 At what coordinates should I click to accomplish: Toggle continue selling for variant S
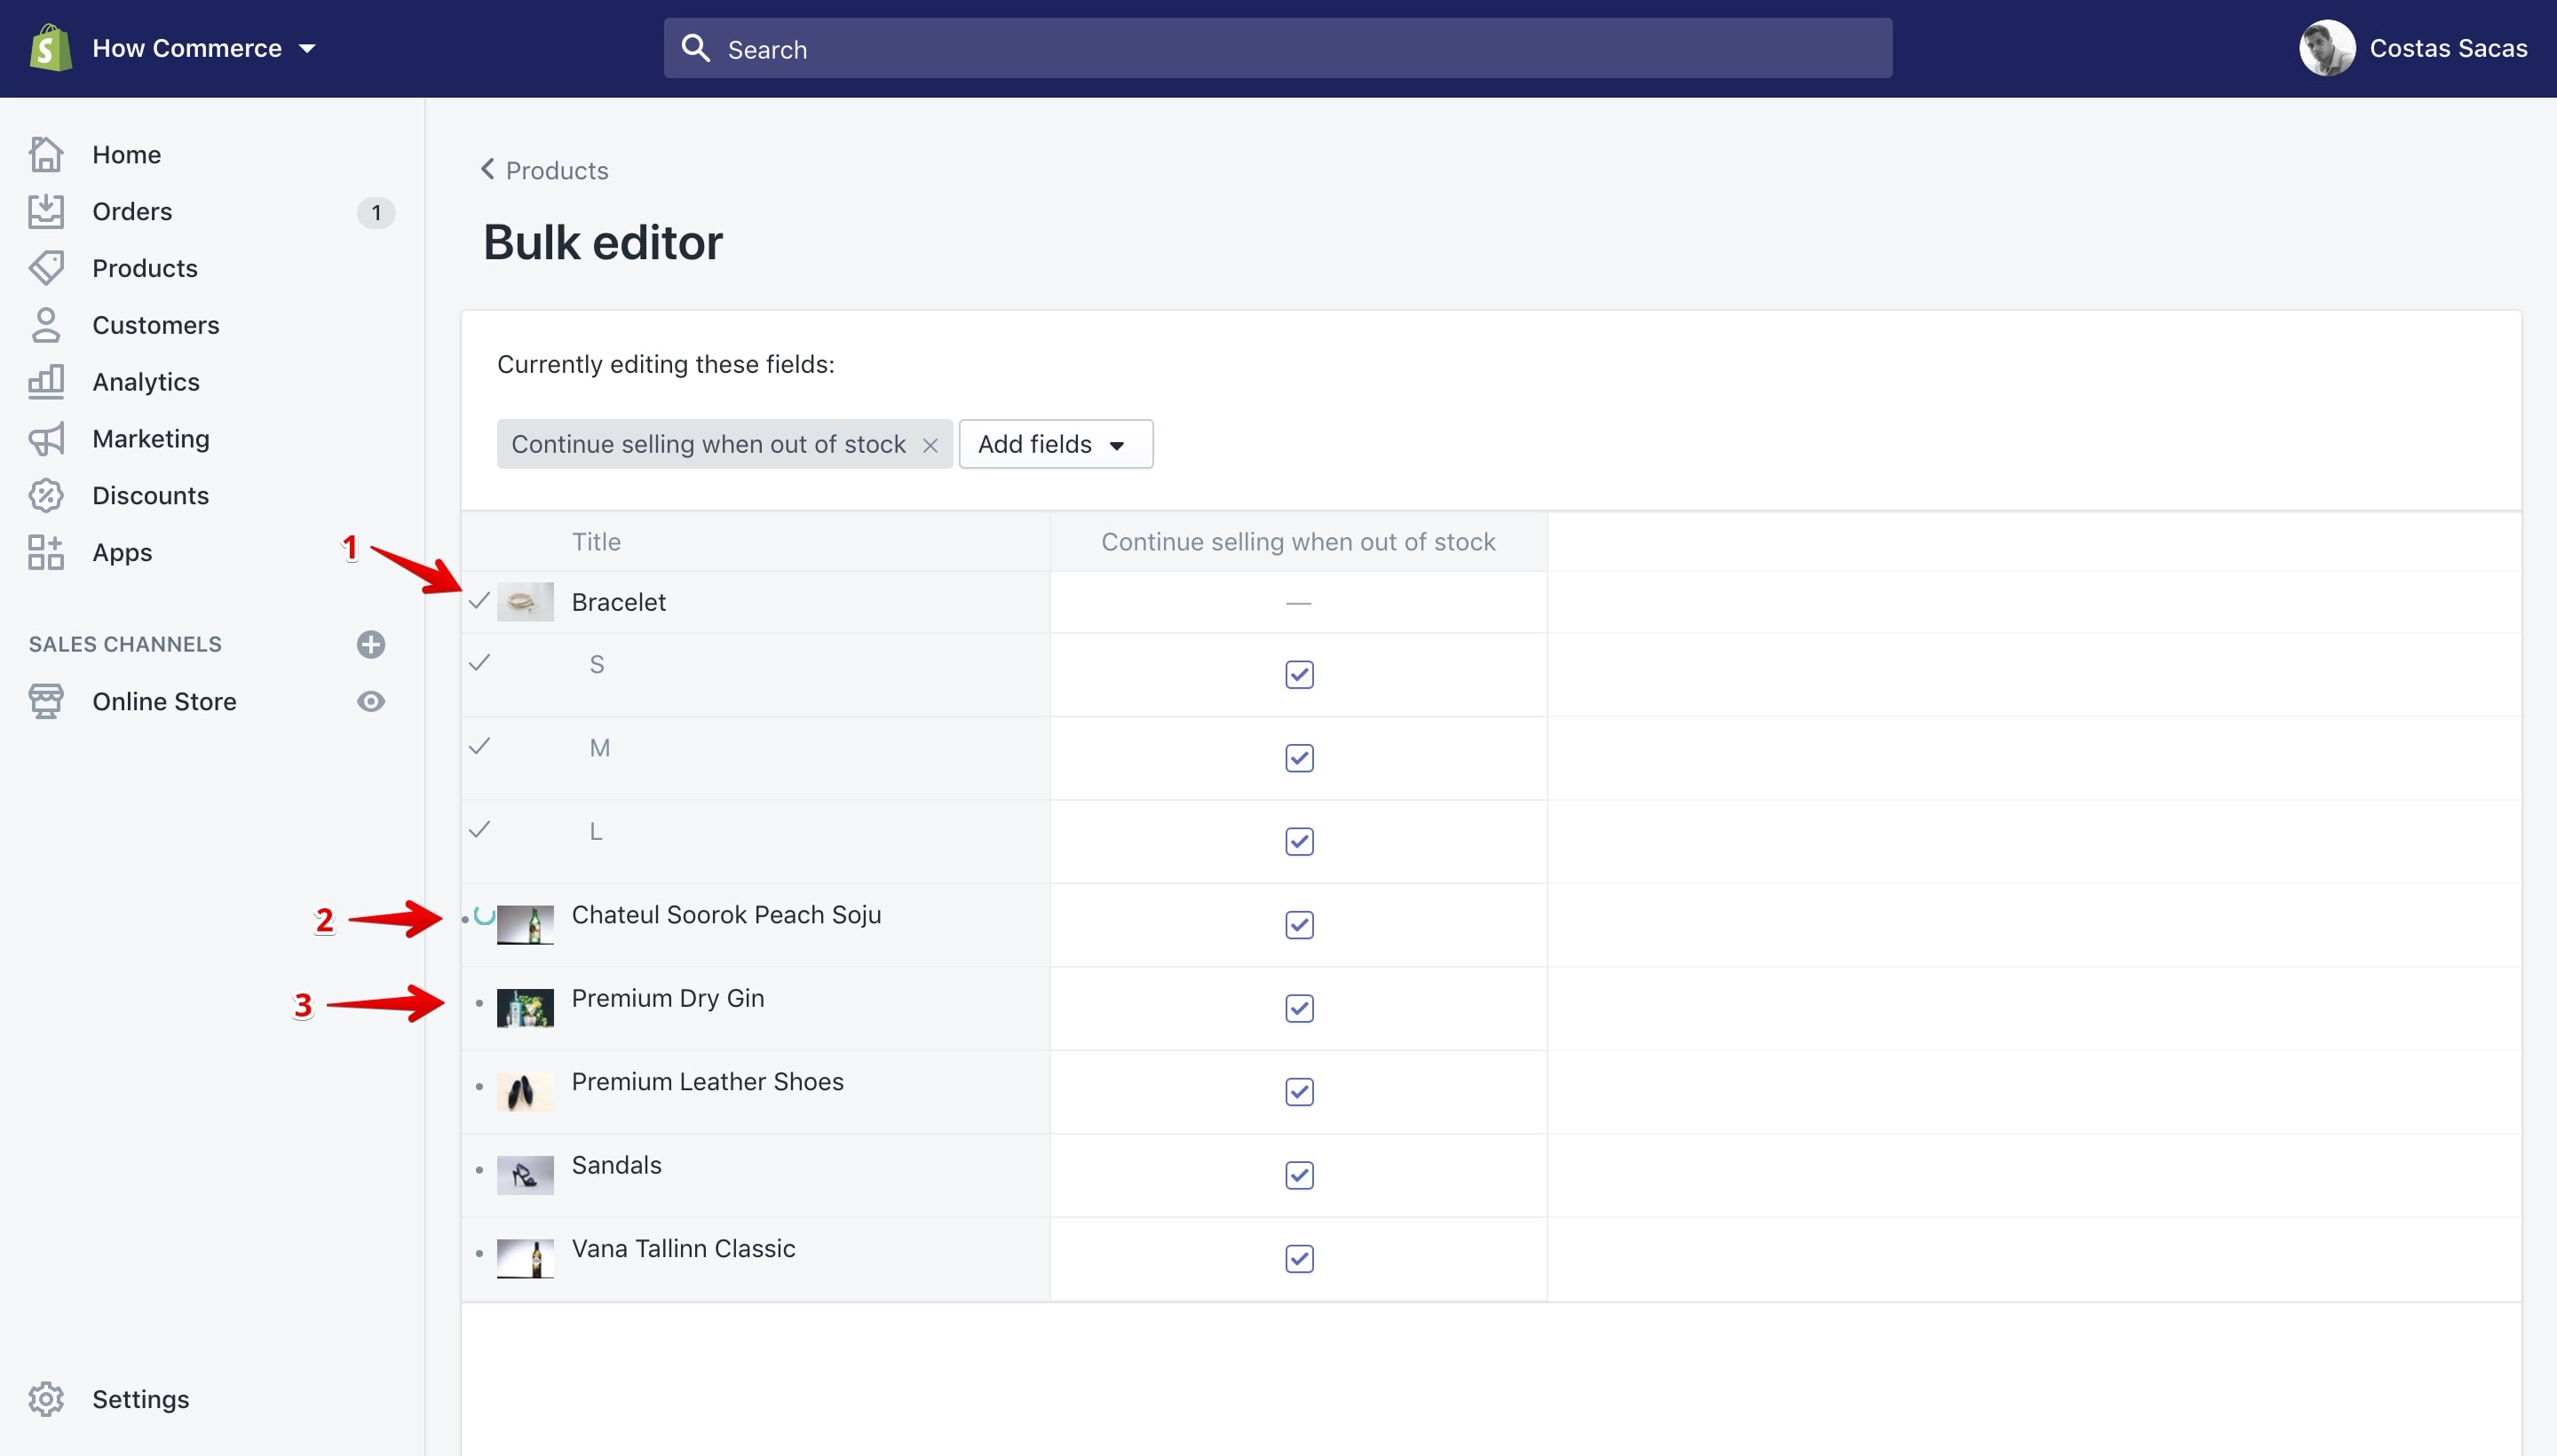click(x=1299, y=675)
